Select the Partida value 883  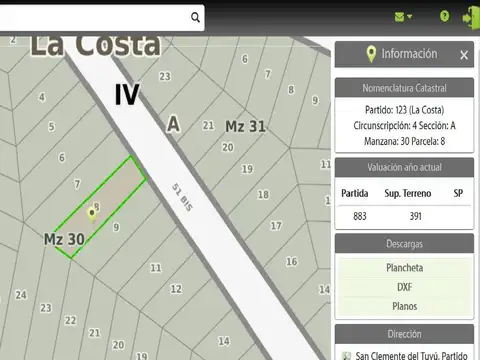[360, 216]
